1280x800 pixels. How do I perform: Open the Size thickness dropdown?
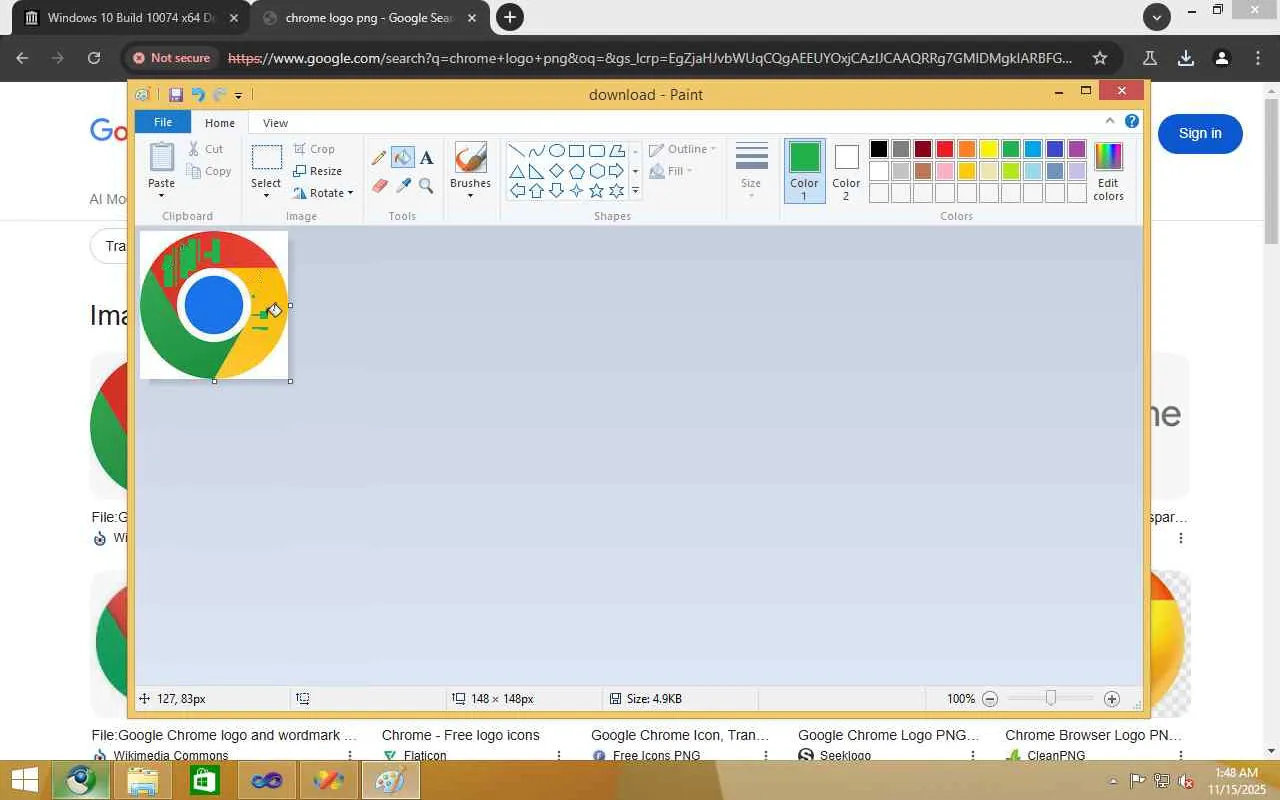tap(751, 171)
